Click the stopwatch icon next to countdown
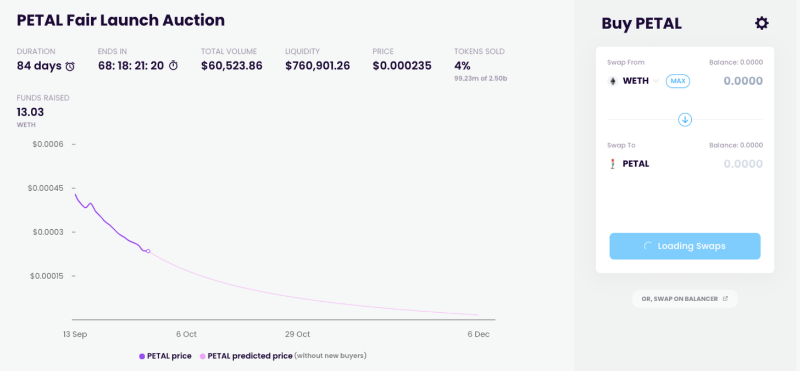Viewport: 800px width, 371px height. (173, 66)
